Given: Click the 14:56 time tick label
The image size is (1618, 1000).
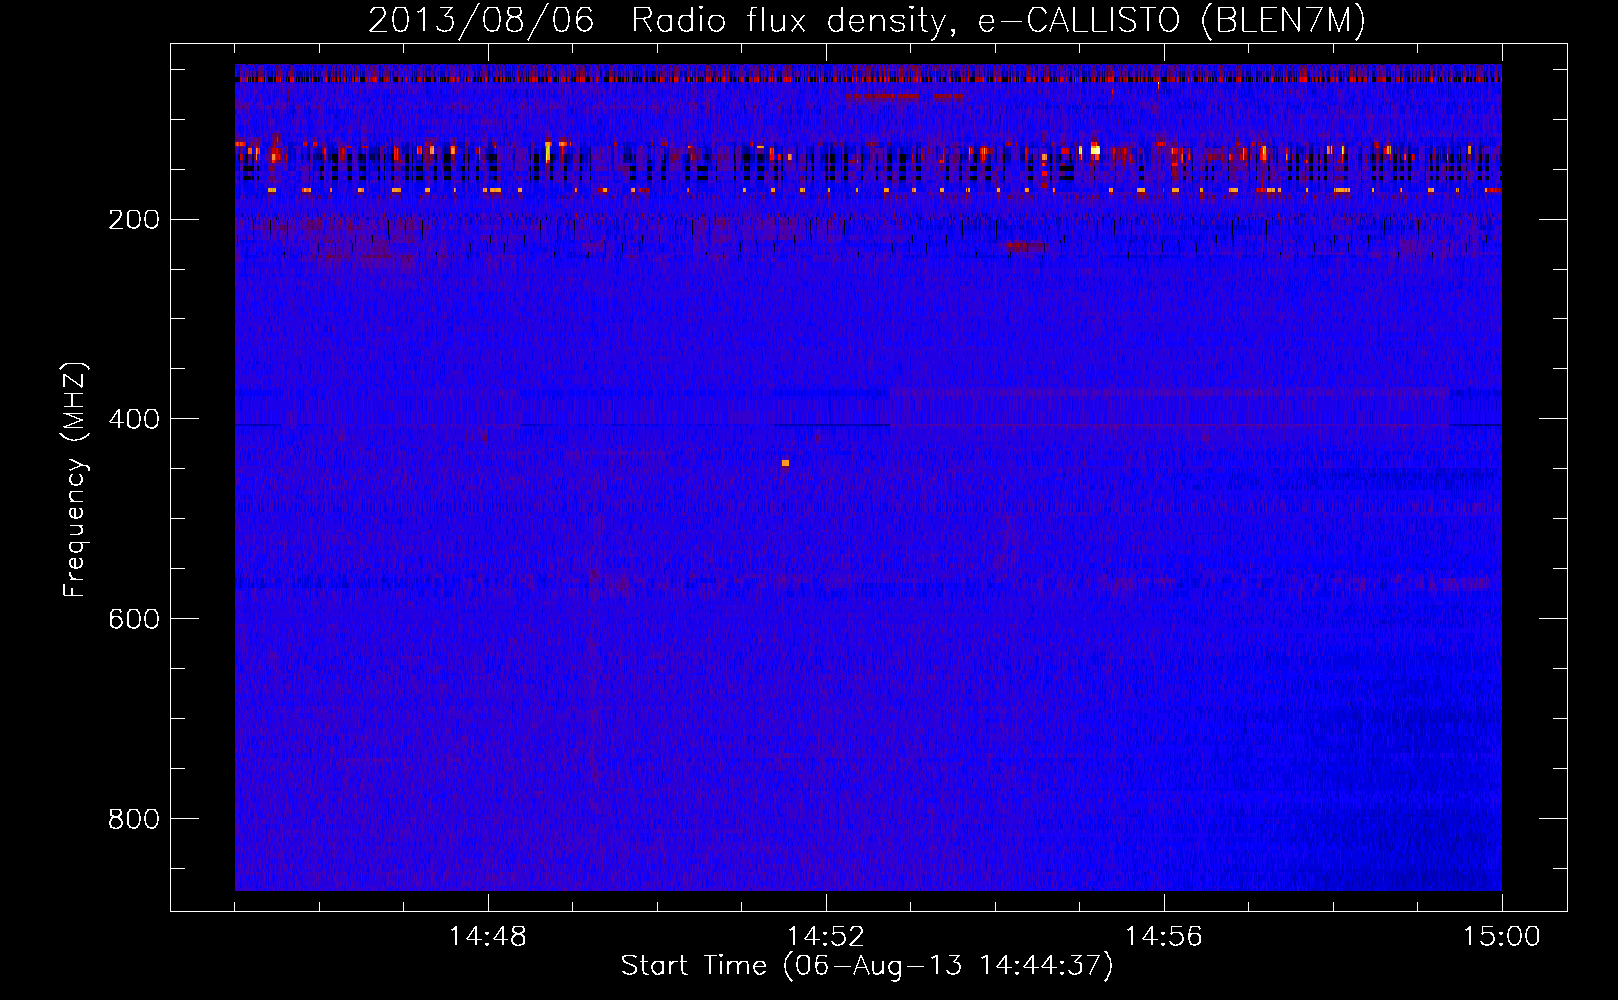Looking at the screenshot, I should pos(1164,937).
